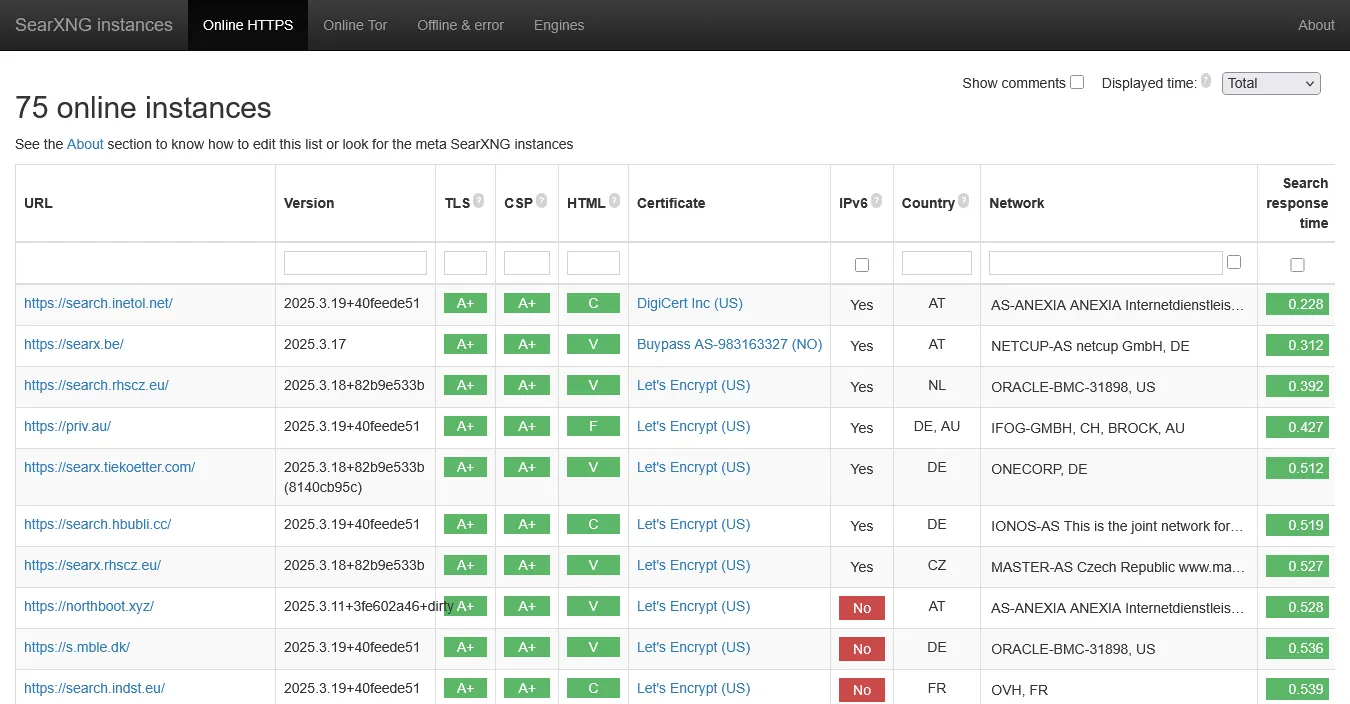
Task: Open the TLS column help icon
Action: point(479,200)
